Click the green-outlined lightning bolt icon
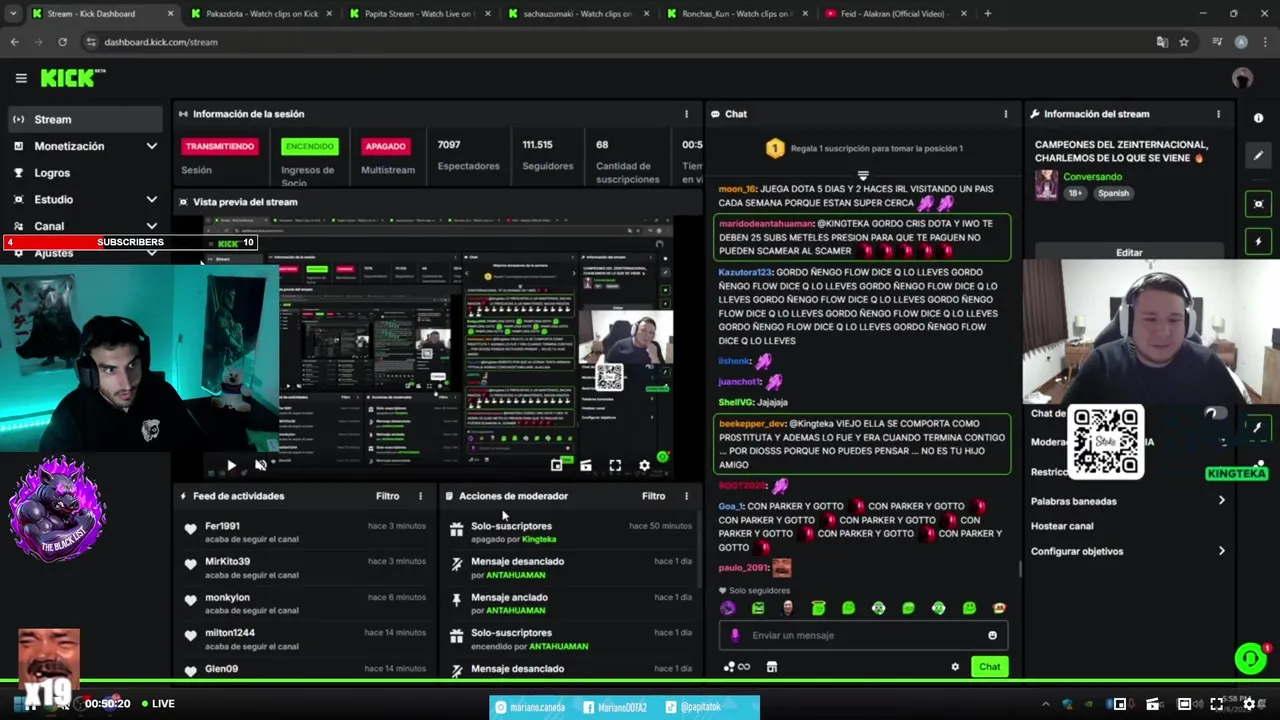The width and height of the screenshot is (1280, 720). (x=1258, y=242)
